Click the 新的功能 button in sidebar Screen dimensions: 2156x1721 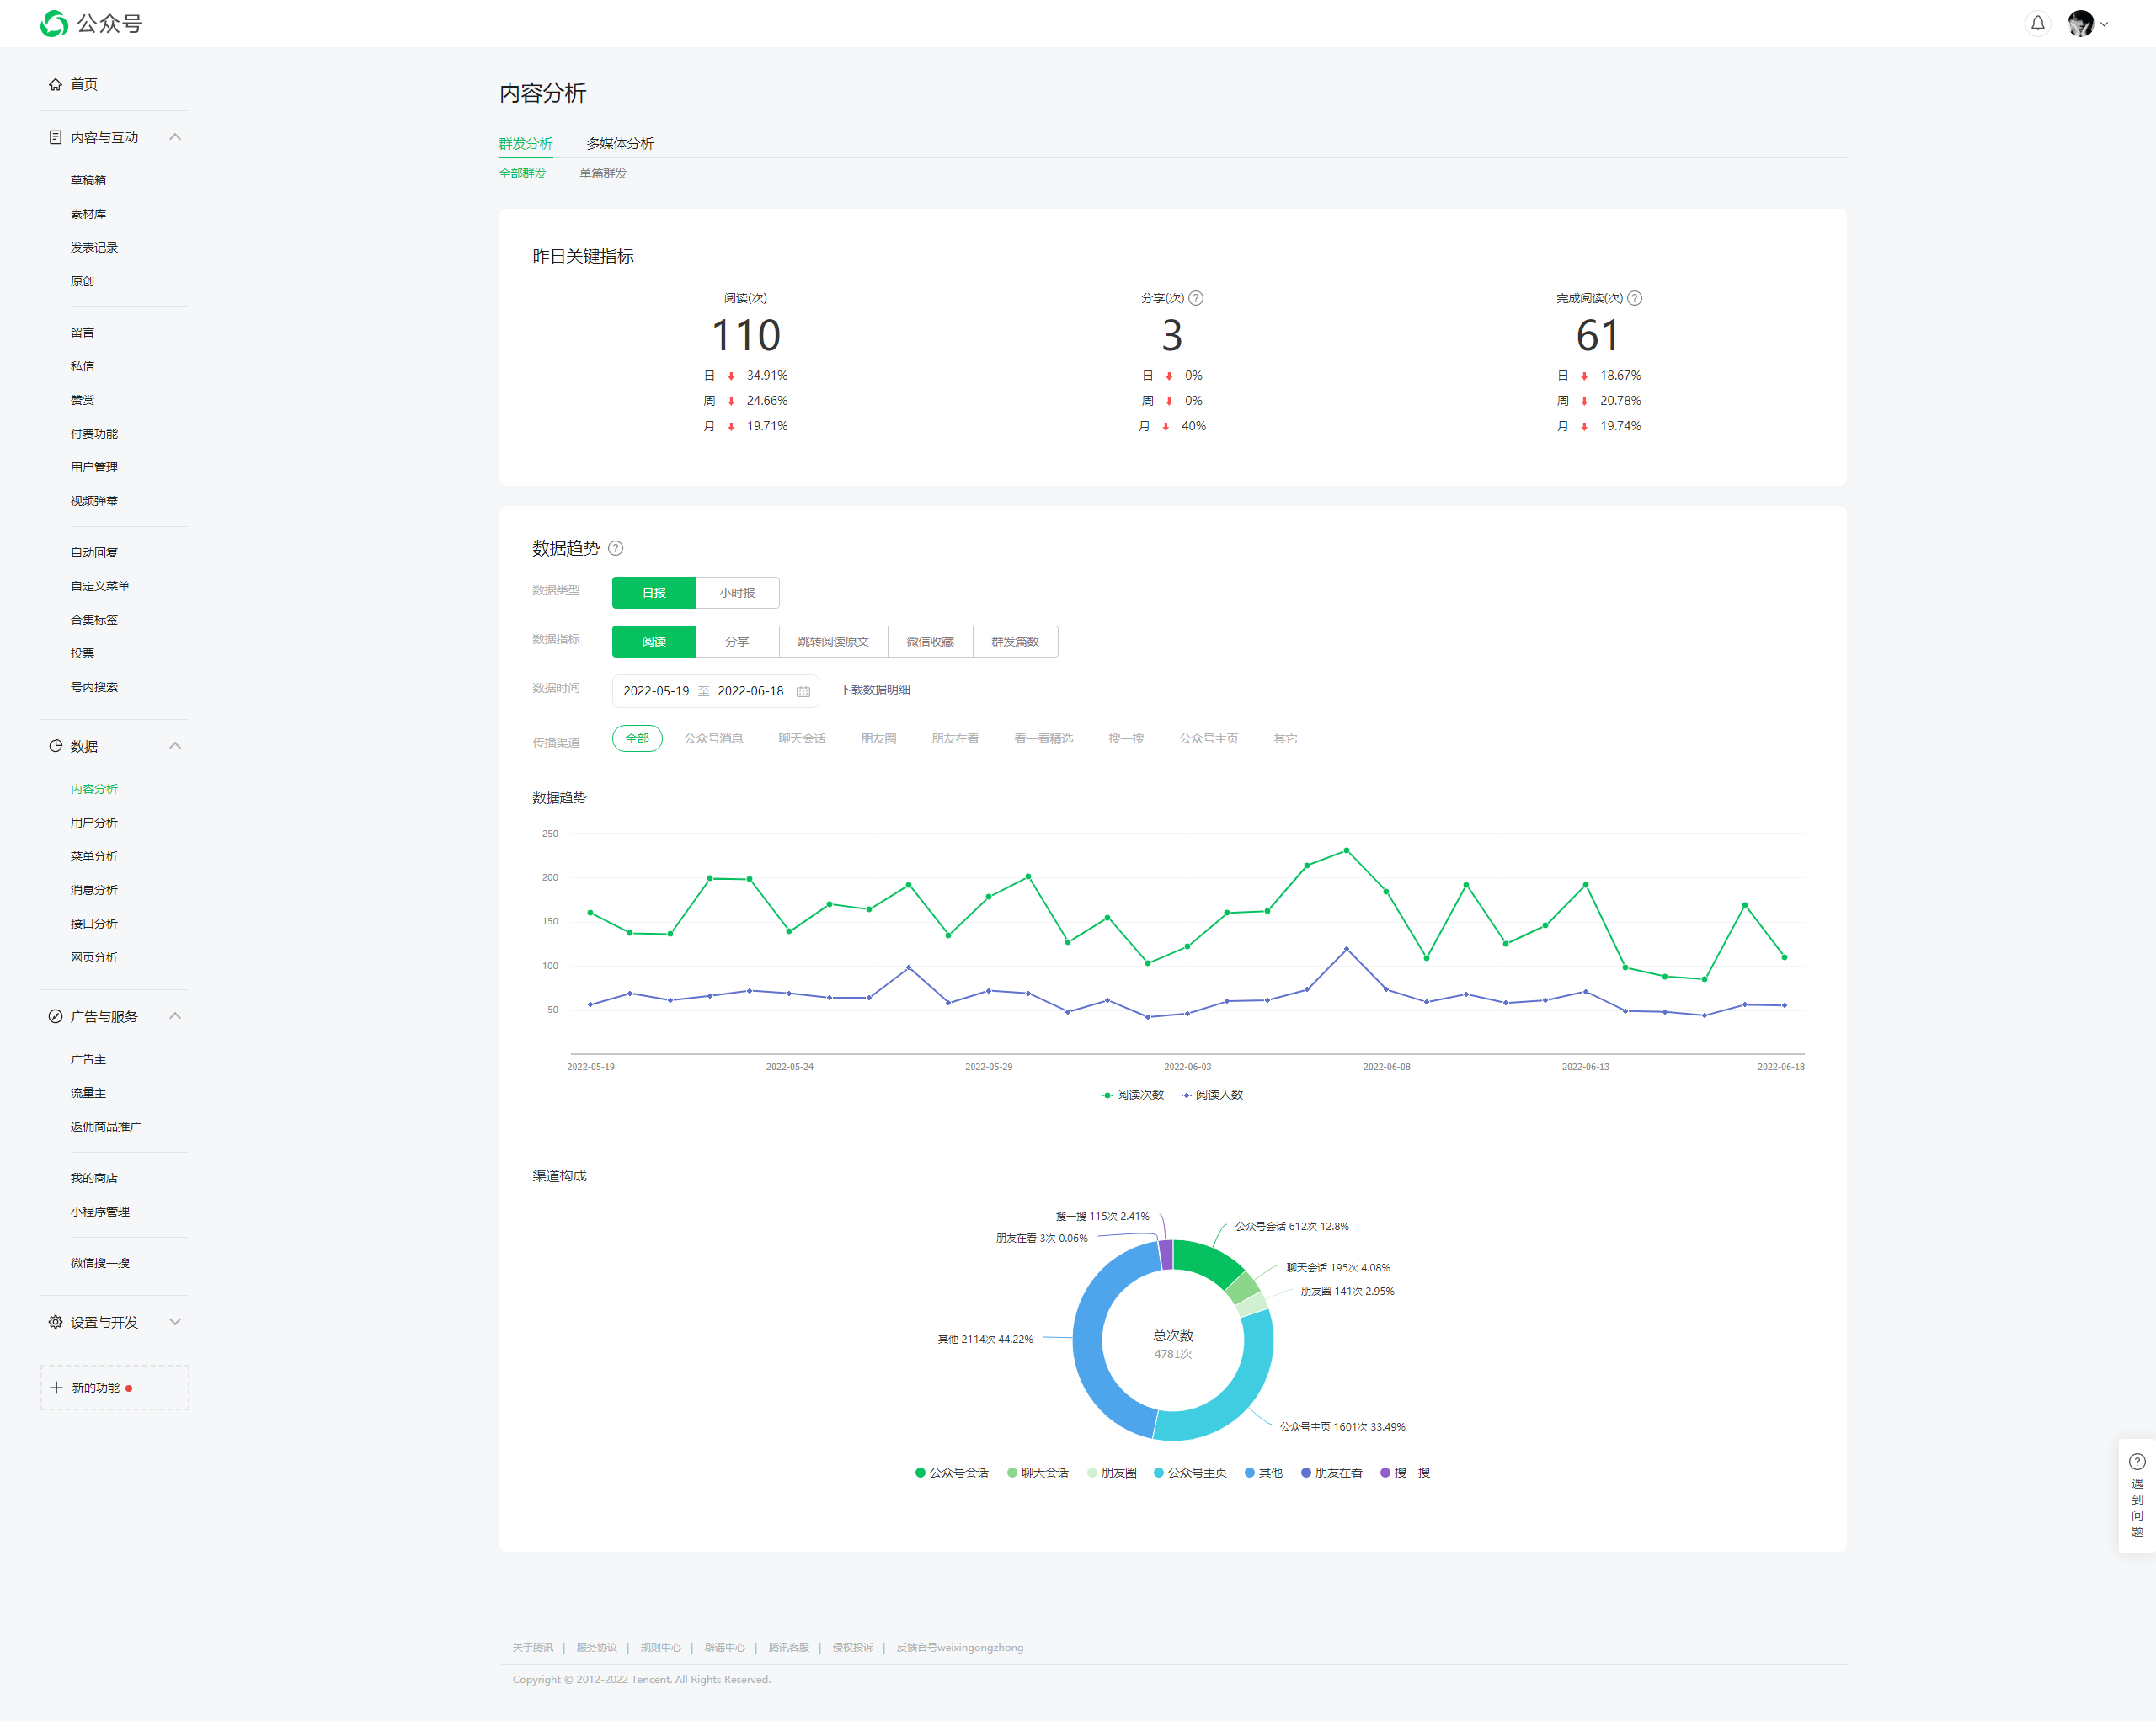(114, 1387)
